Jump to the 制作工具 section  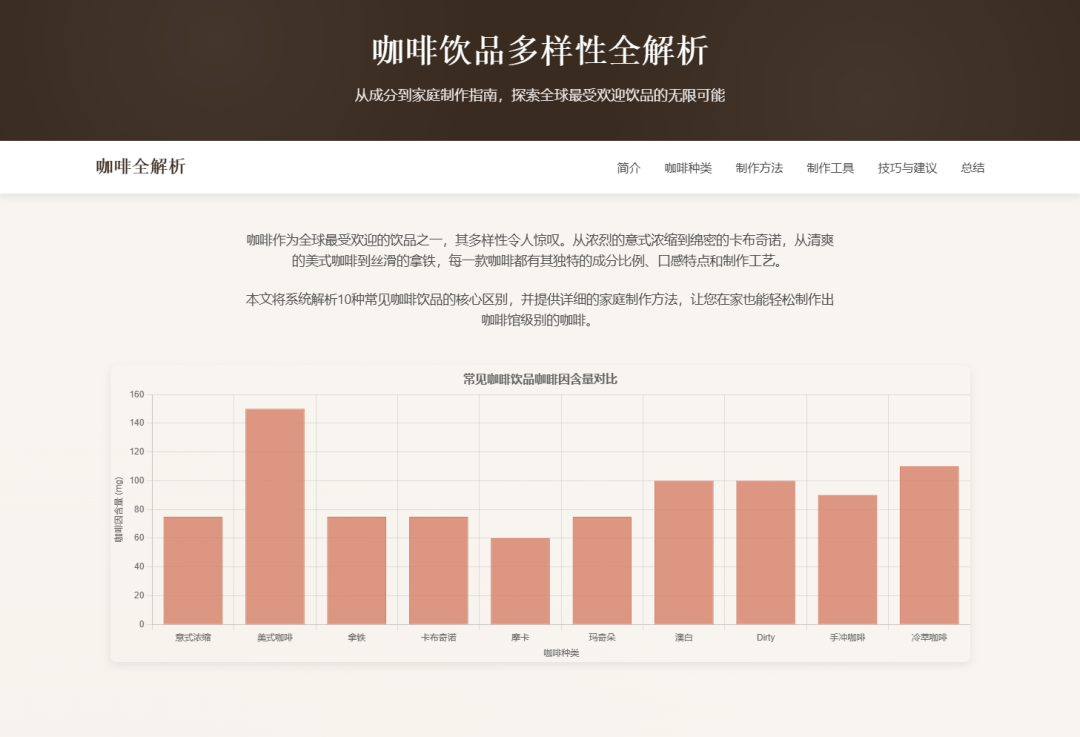[830, 168]
